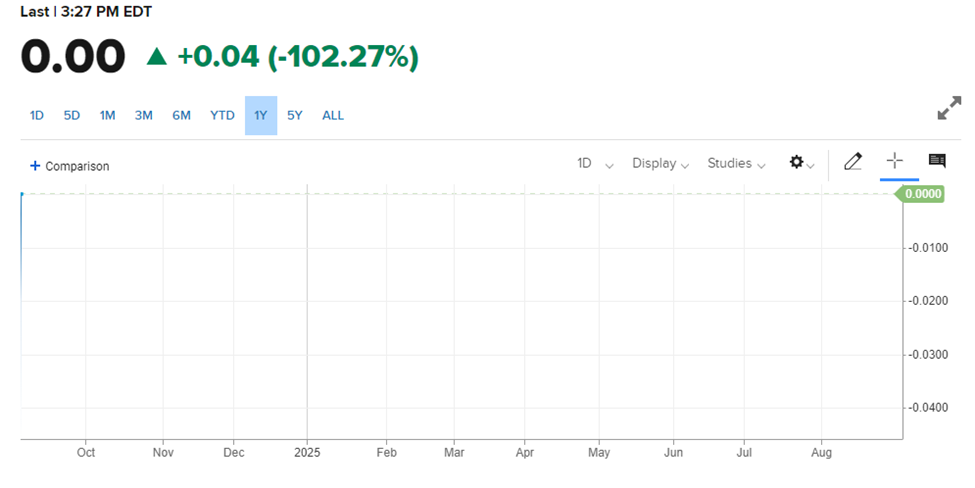
Task: Click the plus Comparison icon
Action: [x=35, y=166]
